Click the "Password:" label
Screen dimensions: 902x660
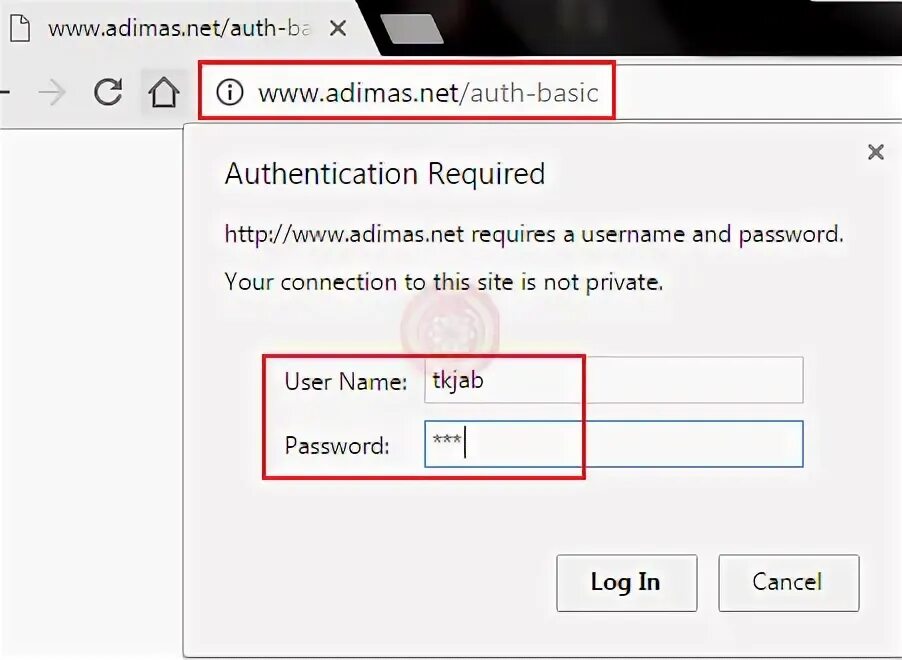pos(337,445)
